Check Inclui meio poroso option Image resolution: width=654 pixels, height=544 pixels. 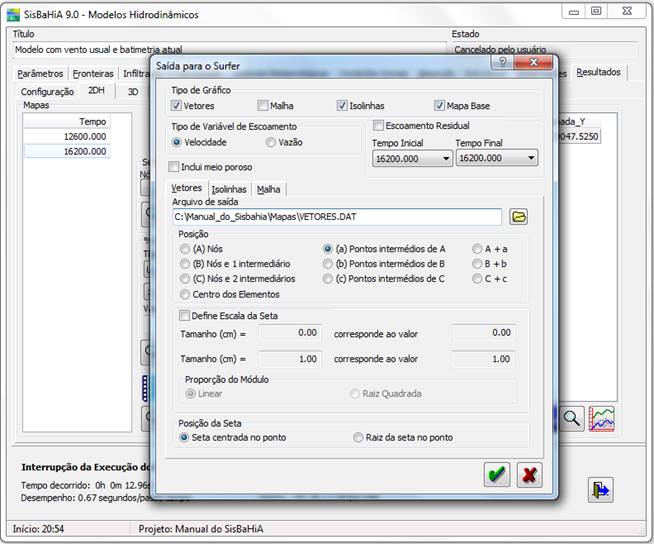coord(173,167)
